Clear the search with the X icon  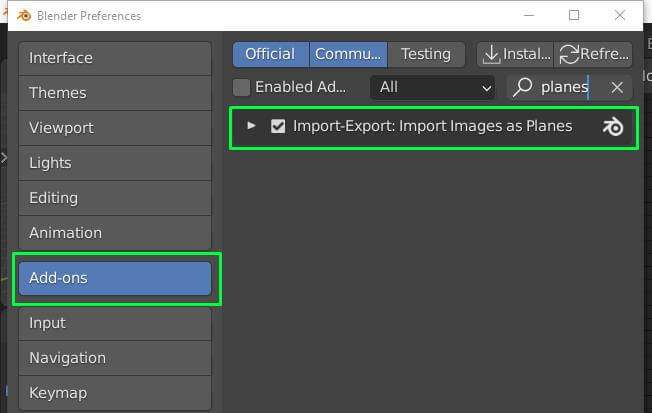tap(617, 88)
